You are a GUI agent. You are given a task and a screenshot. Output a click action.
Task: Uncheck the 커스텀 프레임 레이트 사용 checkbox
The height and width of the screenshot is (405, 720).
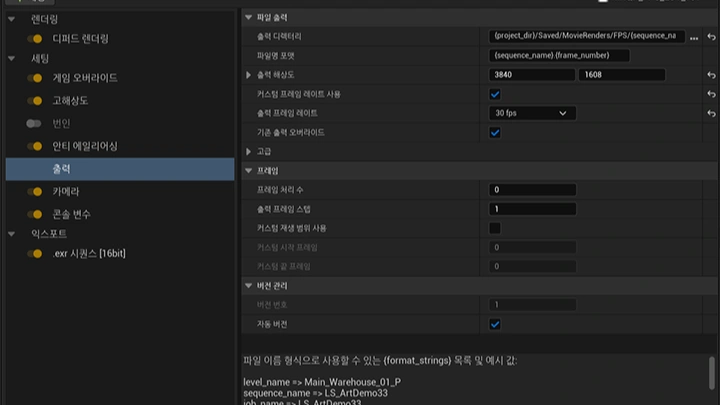[495, 94]
